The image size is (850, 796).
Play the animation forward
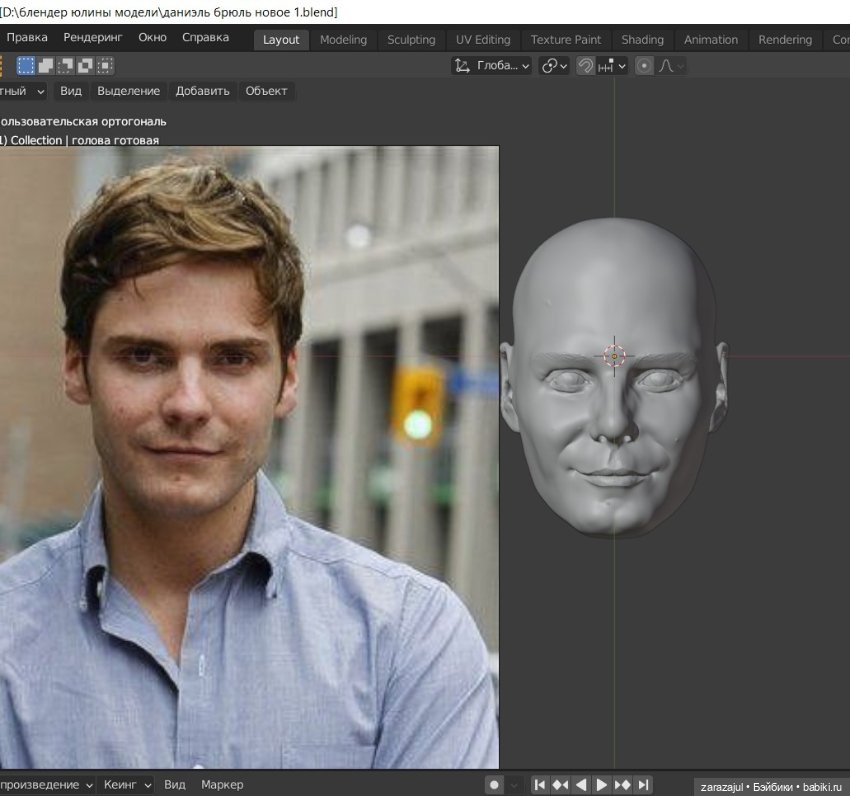(x=602, y=785)
